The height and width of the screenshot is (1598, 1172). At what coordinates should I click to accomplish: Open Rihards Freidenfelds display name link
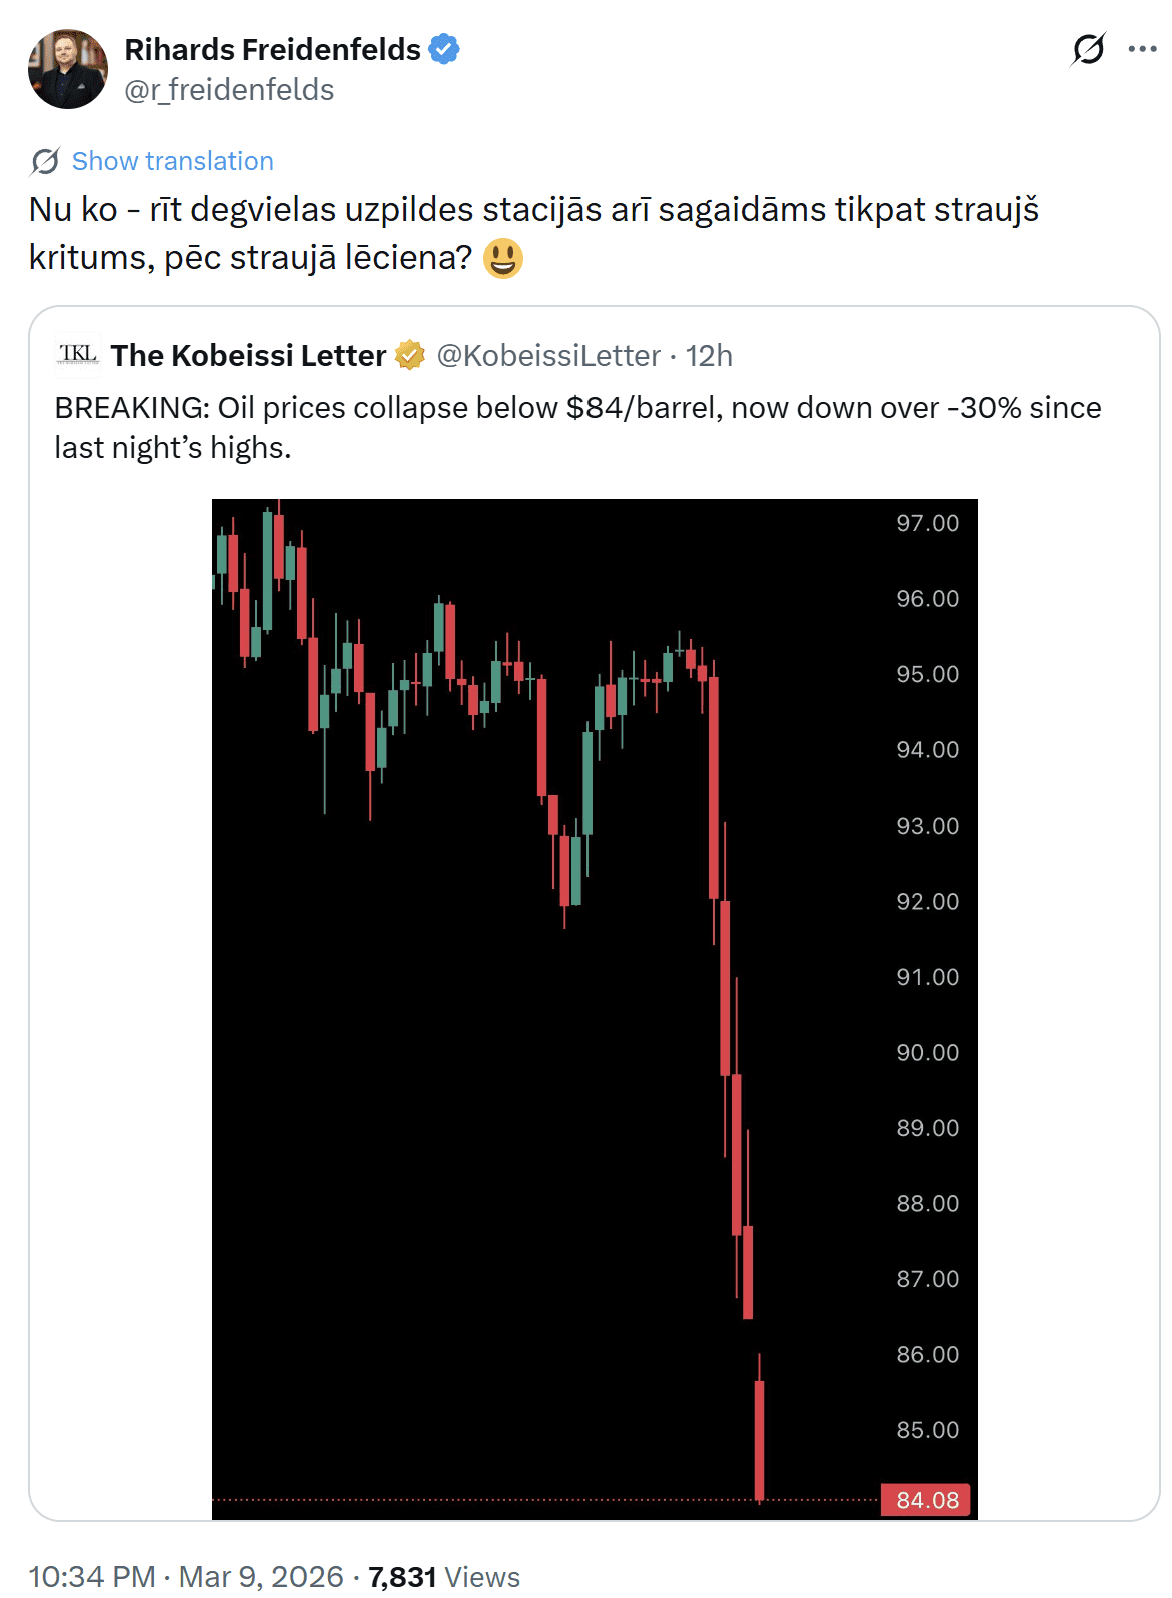[x=272, y=49]
